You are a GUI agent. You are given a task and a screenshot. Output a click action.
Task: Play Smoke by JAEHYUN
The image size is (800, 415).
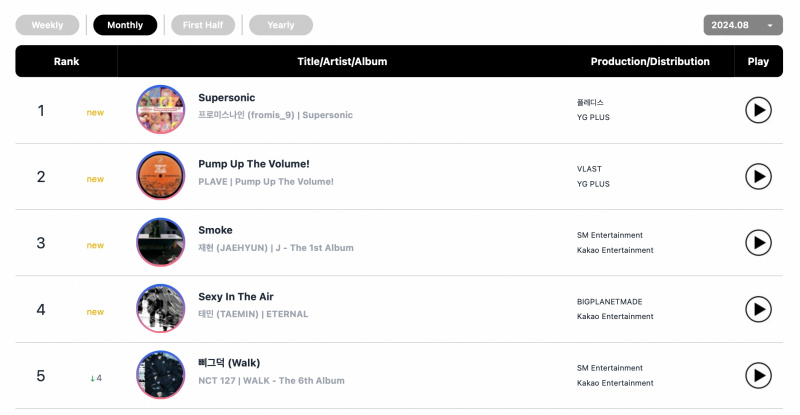pos(758,243)
